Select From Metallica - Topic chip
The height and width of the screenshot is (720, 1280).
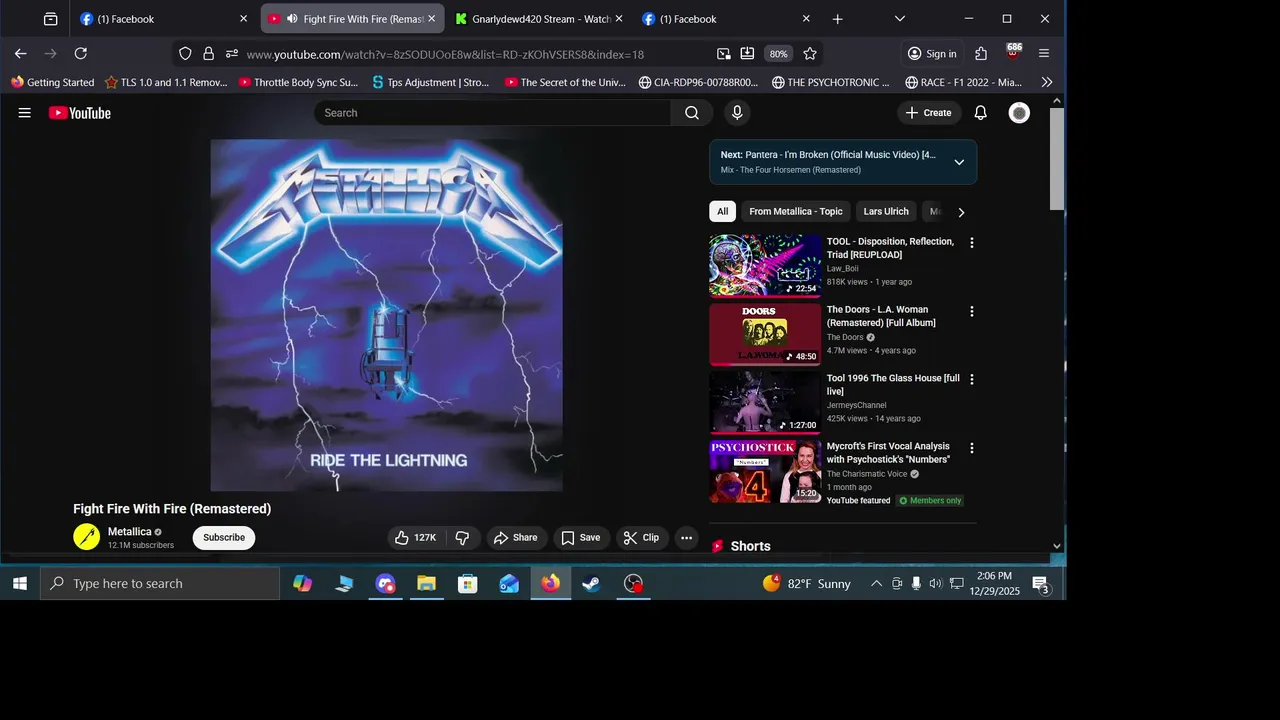[796, 212]
